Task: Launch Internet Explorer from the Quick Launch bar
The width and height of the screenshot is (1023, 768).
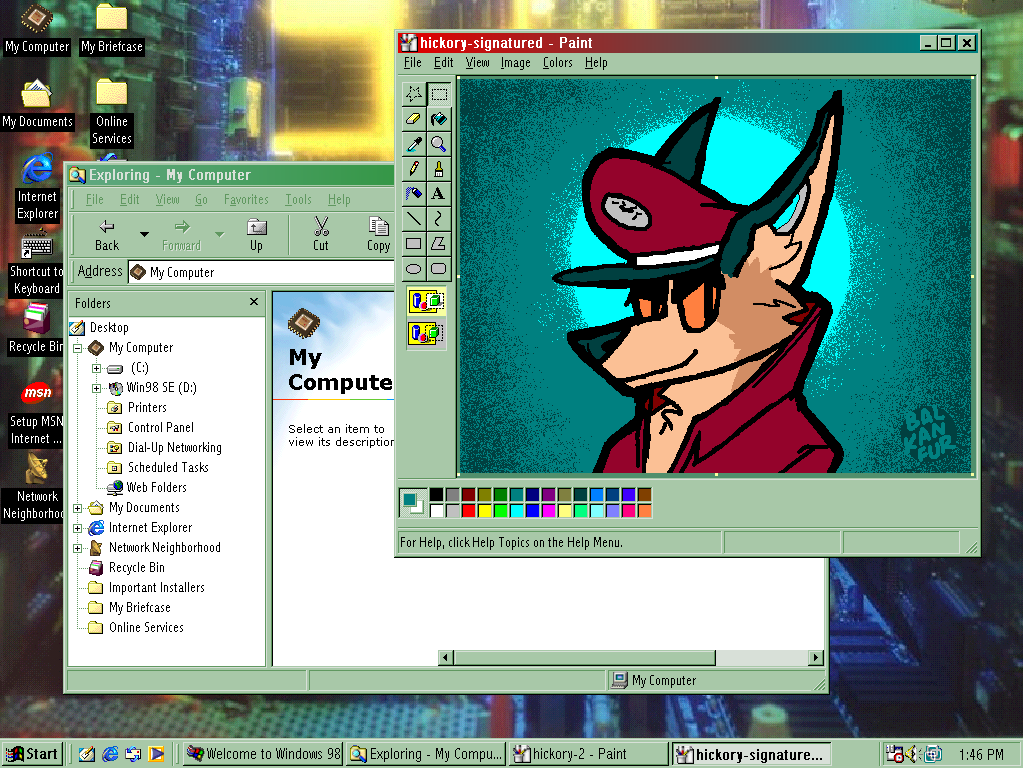Action: point(110,754)
